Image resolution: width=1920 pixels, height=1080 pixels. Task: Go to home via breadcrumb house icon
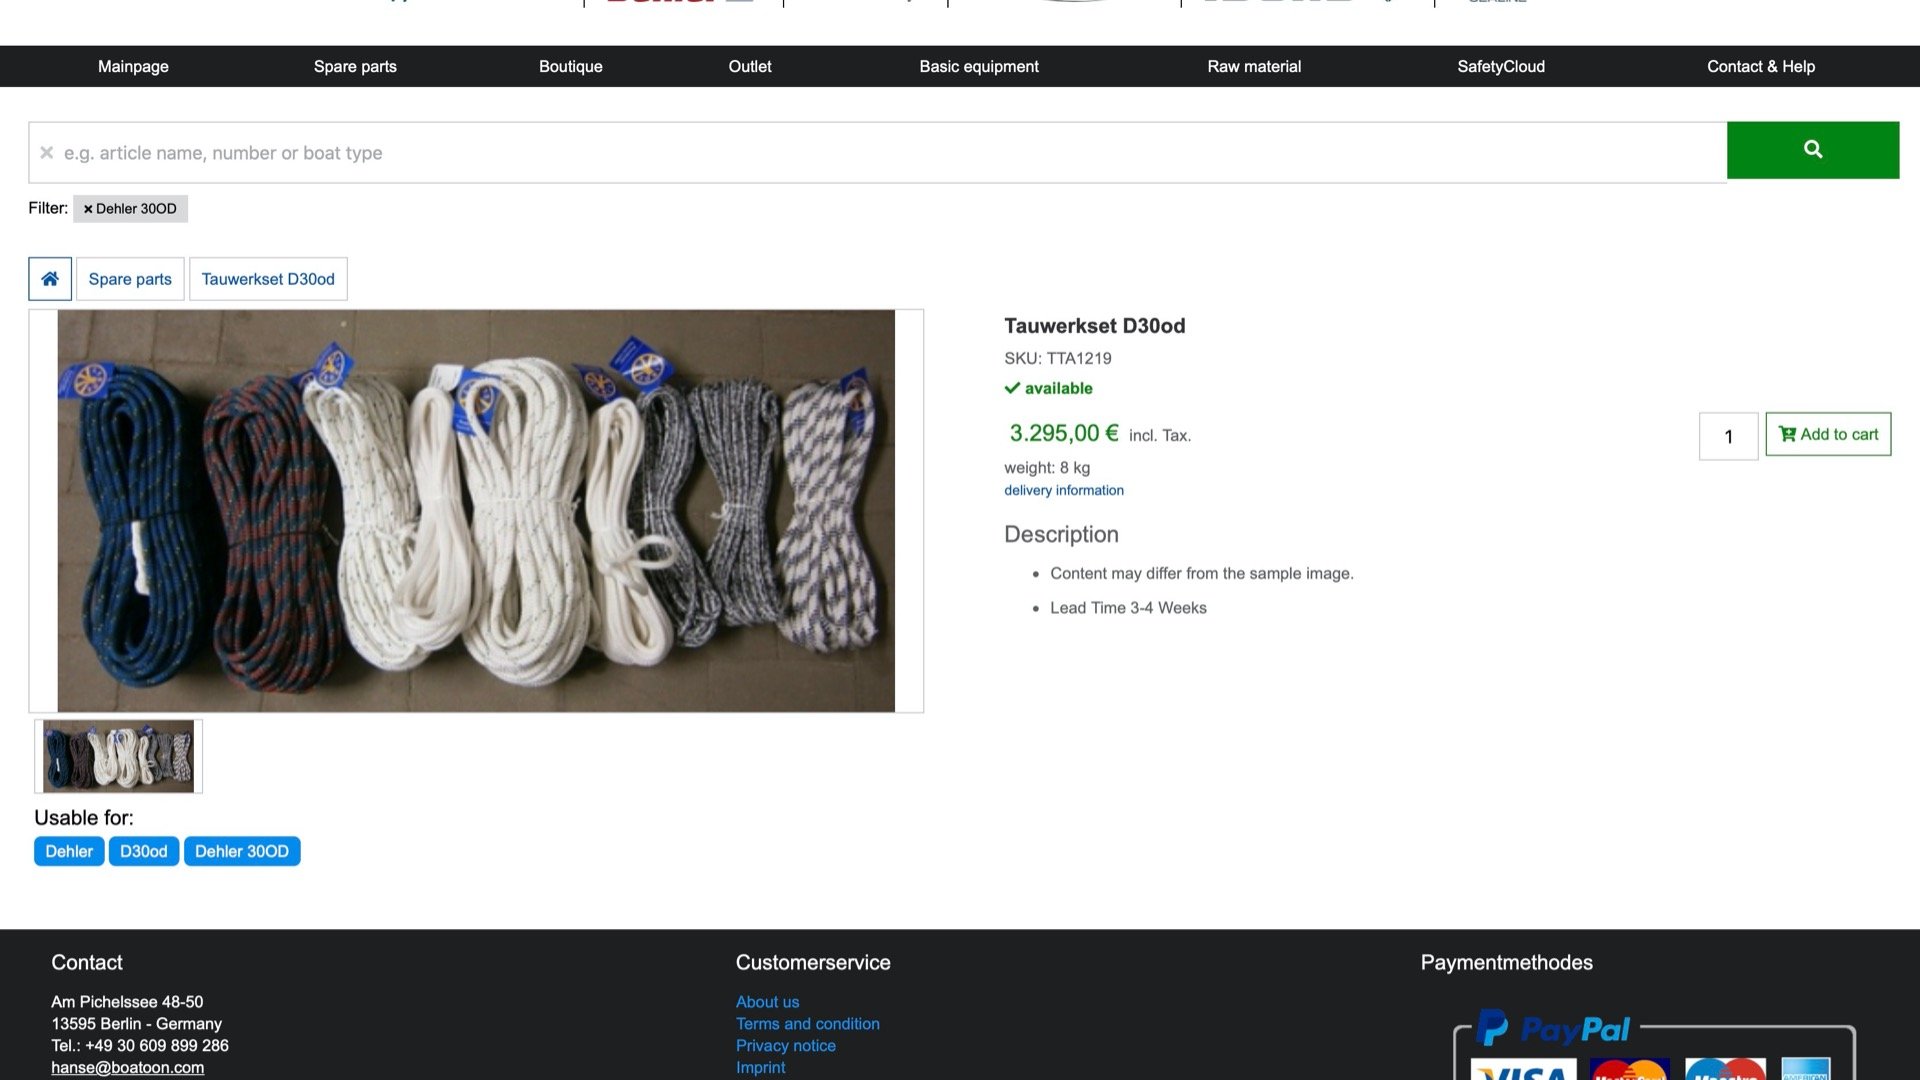tap(50, 279)
